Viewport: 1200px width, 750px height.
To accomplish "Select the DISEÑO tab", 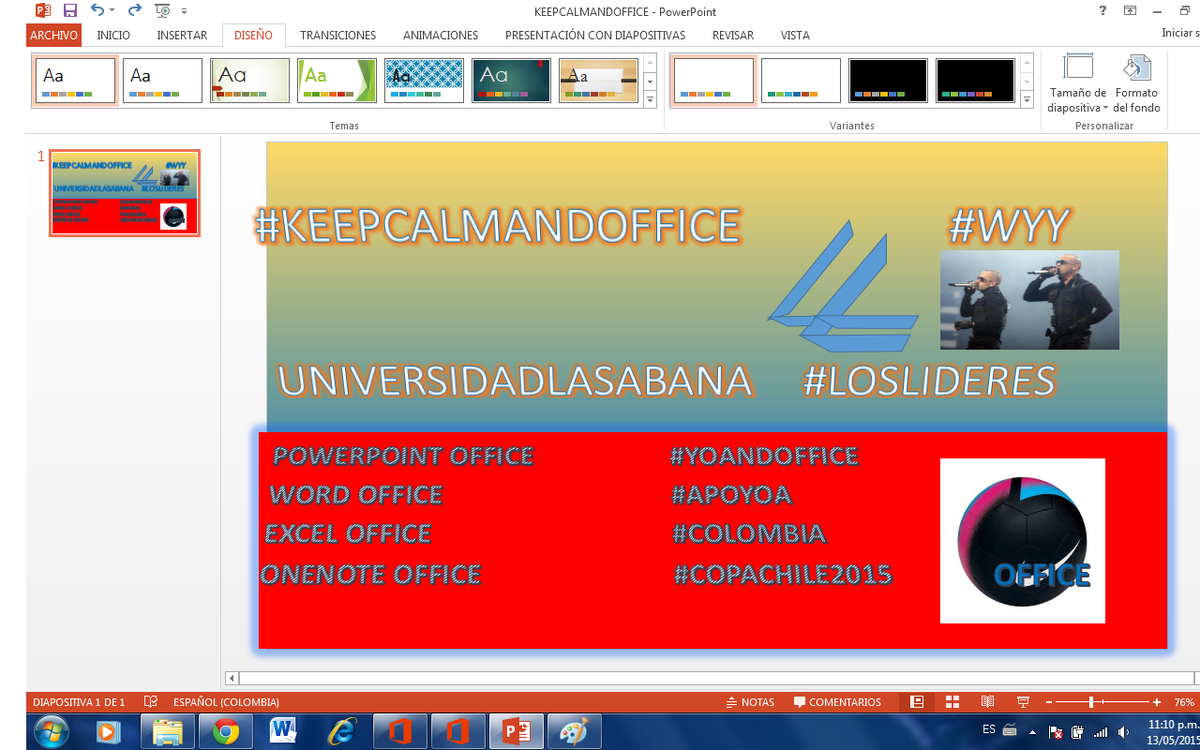I will coord(253,35).
